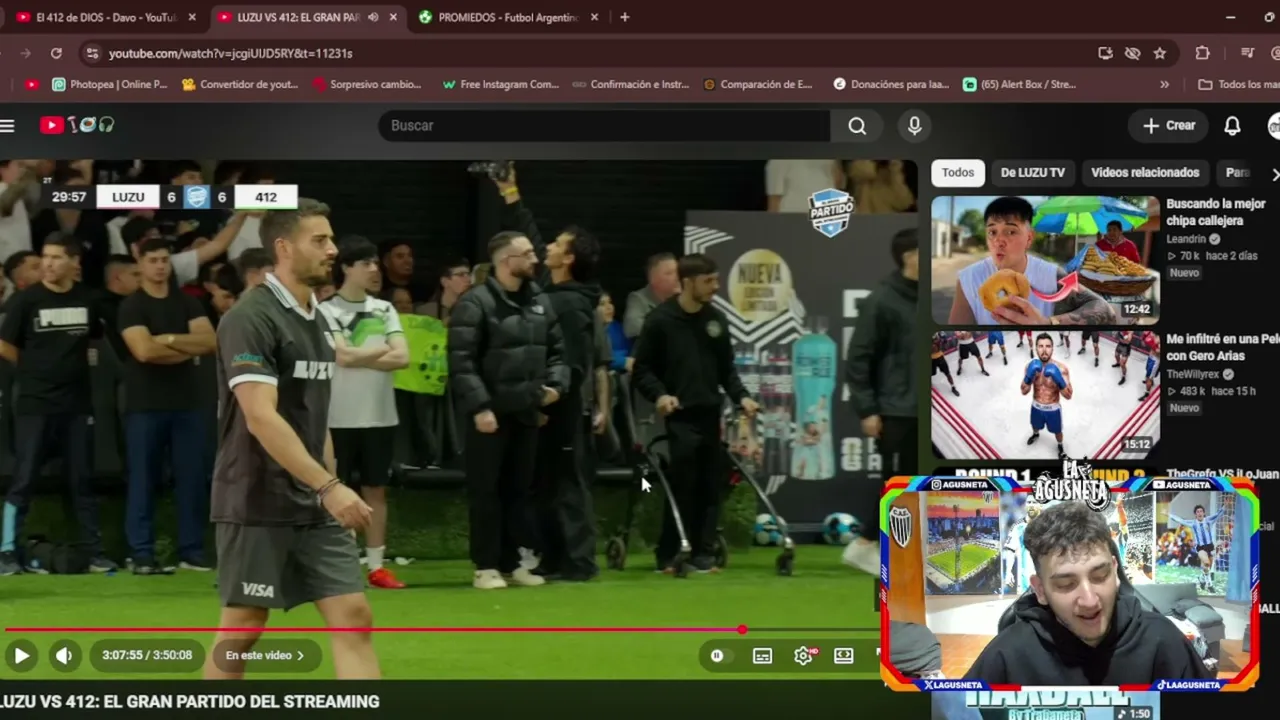This screenshot has height=720, width=1280.
Task: Minimize the browser window
Action: coord(1230,17)
